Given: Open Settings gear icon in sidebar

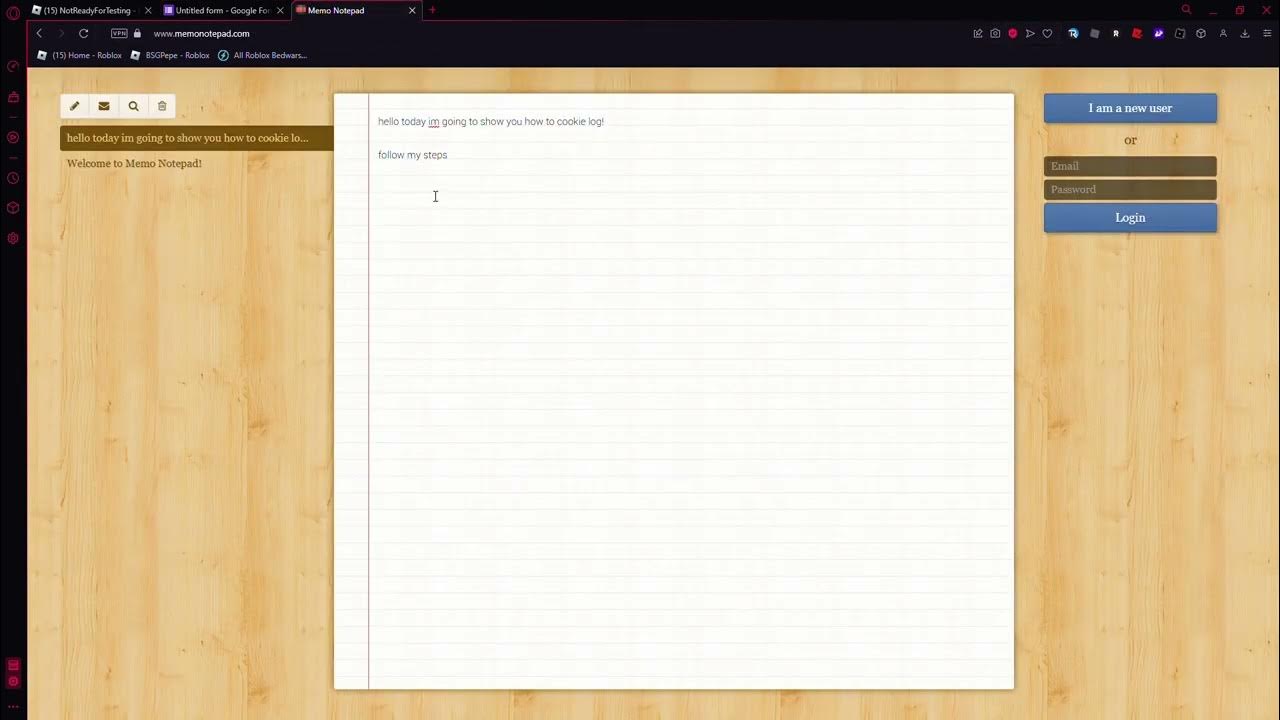Looking at the screenshot, I should [x=13, y=238].
